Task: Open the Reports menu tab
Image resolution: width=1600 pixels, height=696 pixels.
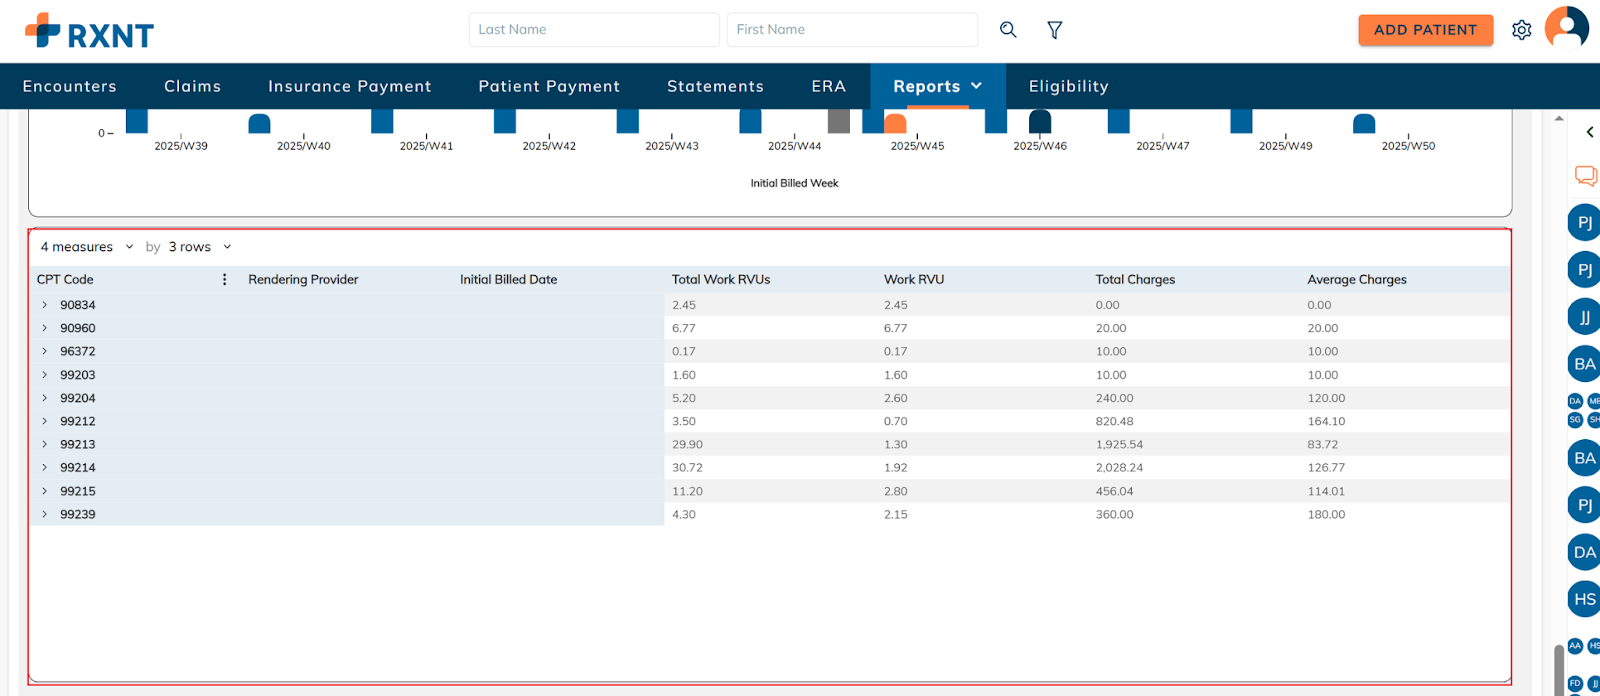Action: [937, 87]
